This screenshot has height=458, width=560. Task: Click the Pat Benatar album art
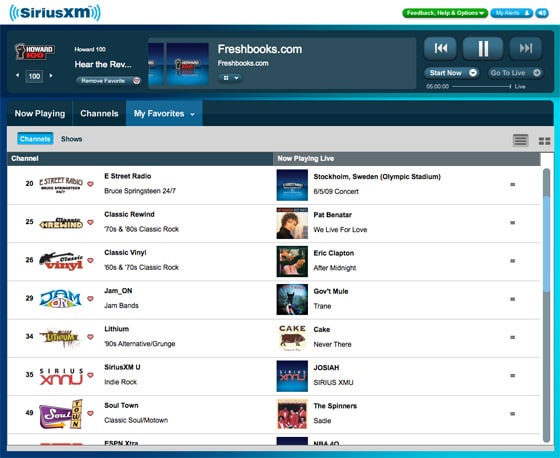coord(292,223)
